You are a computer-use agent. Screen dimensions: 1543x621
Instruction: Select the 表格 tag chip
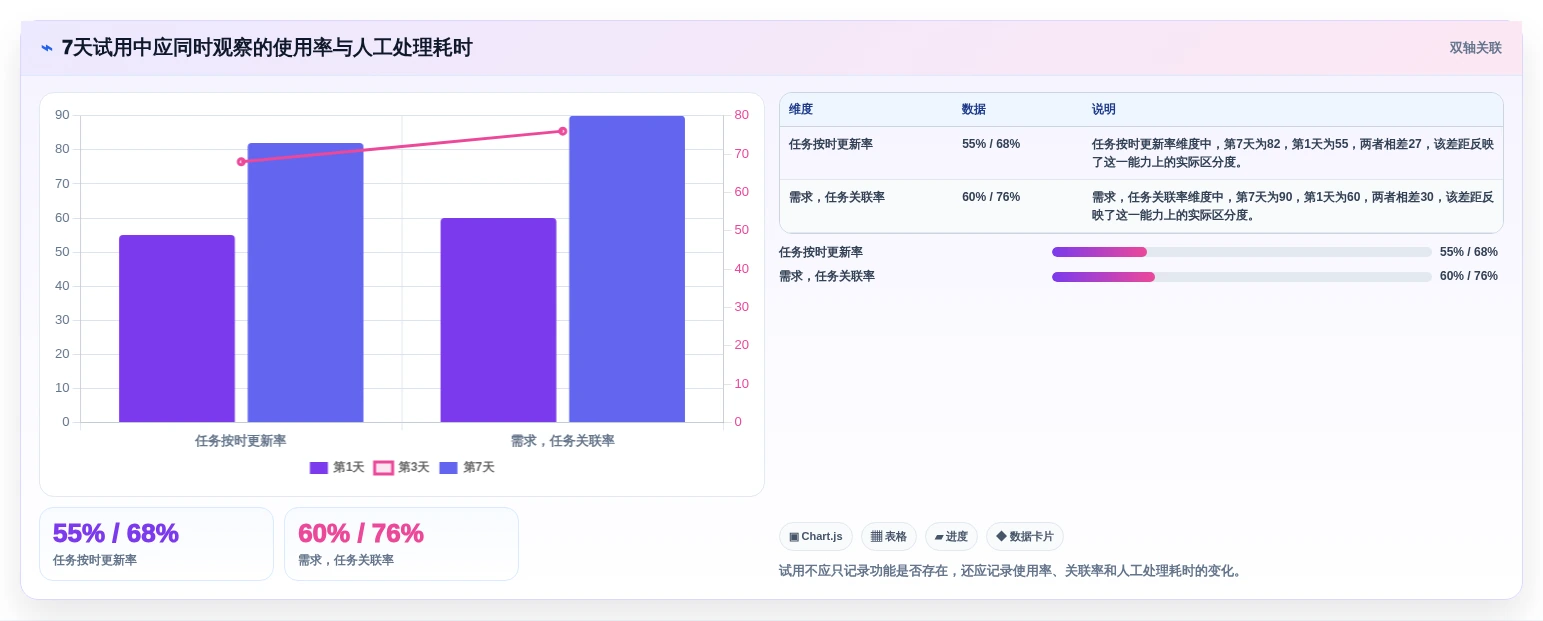(x=889, y=536)
